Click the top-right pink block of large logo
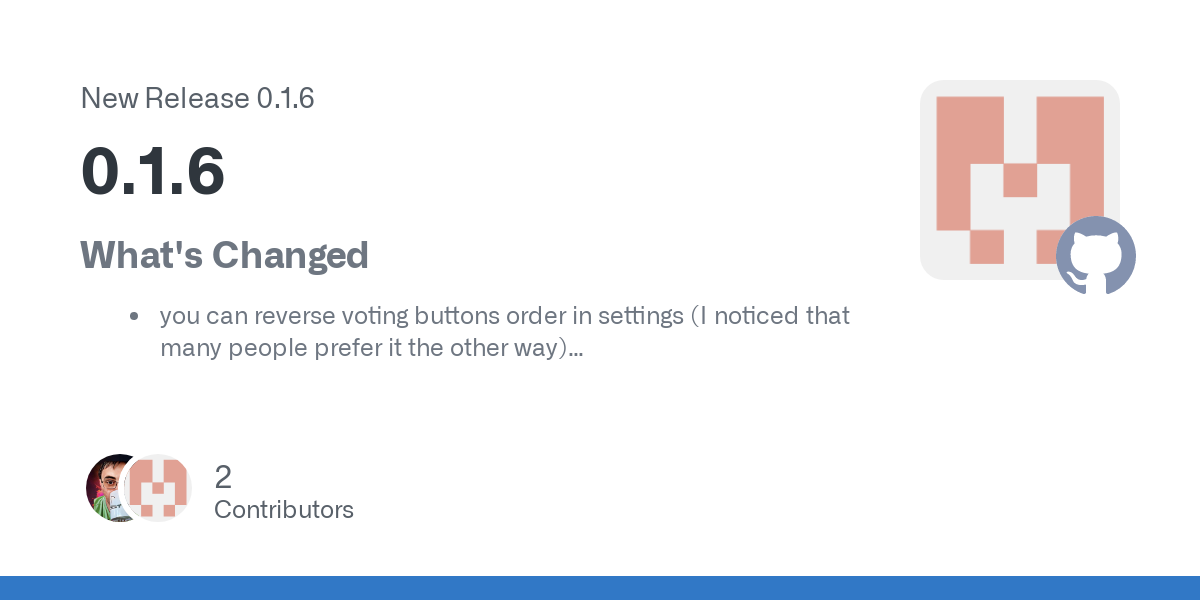The image size is (1200, 600). (x=1070, y=130)
